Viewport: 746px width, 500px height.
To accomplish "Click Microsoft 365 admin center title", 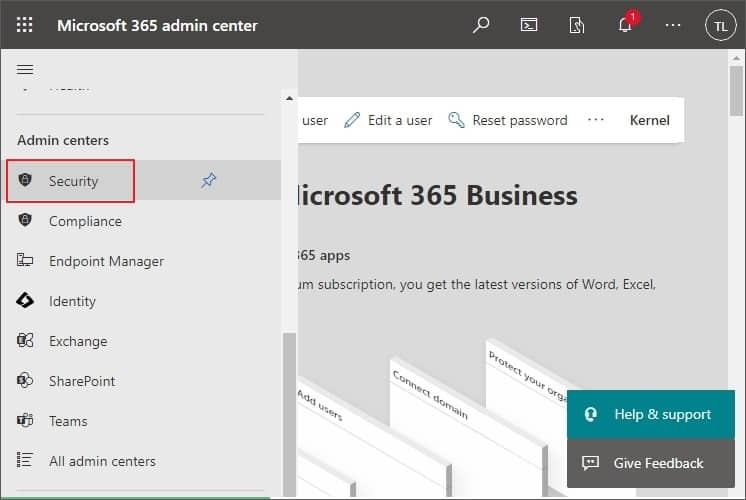I will point(157,25).
